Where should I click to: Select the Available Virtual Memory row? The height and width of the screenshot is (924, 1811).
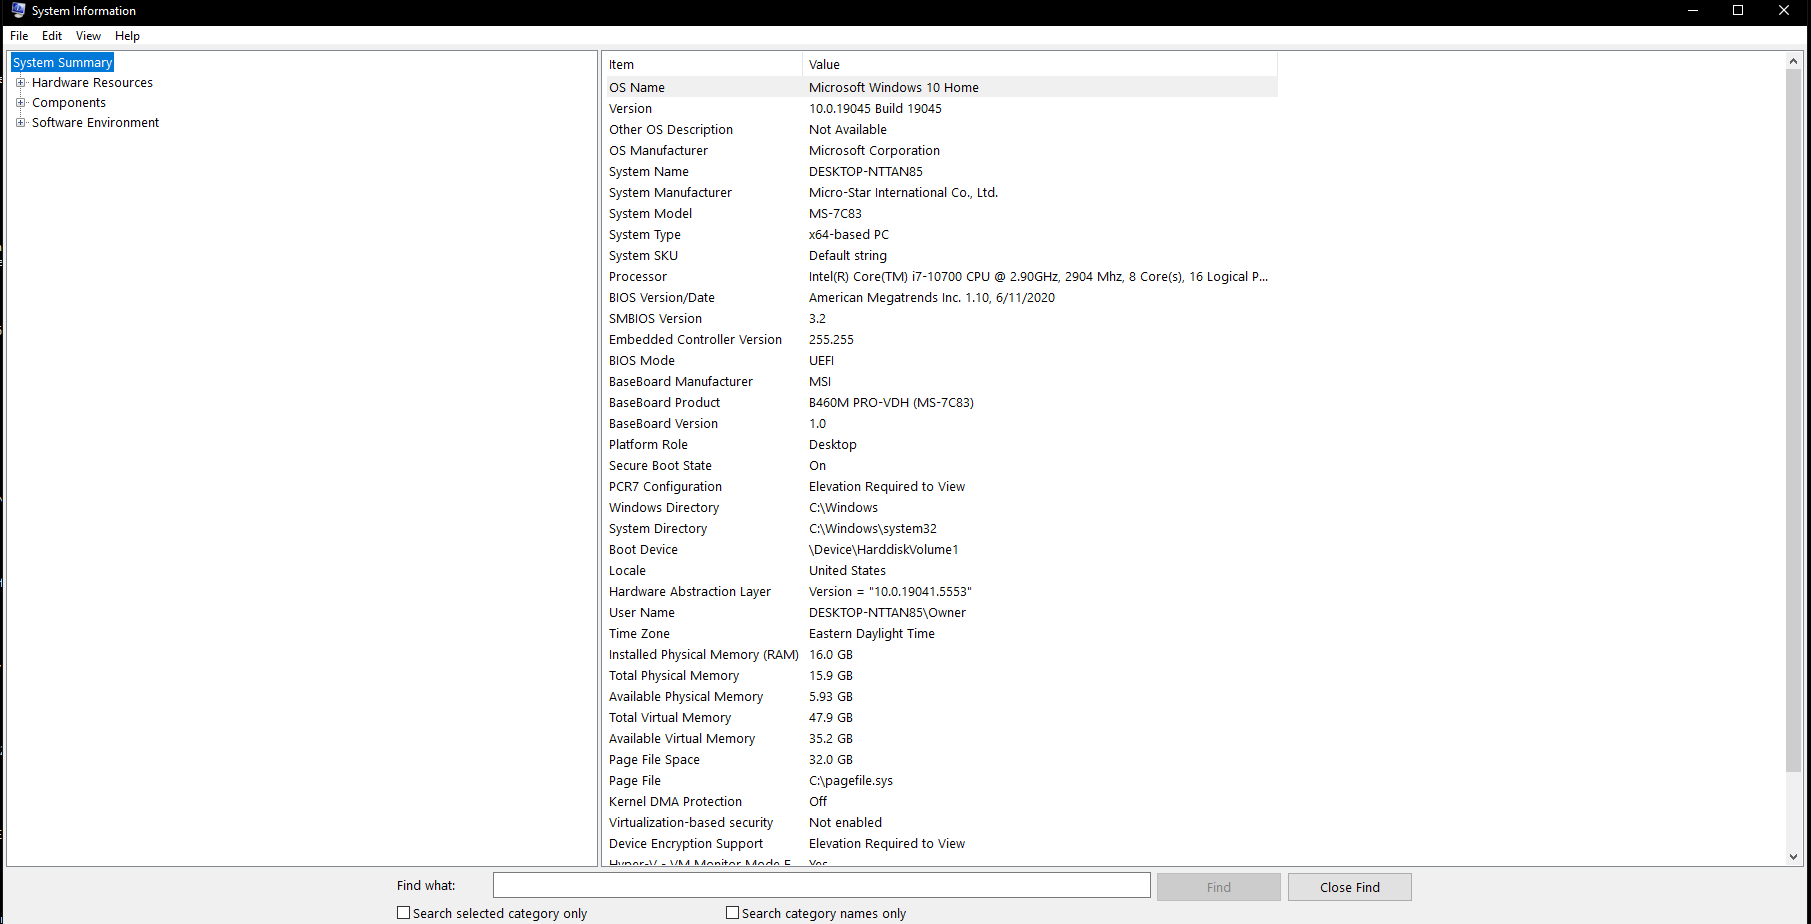pyautogui.click(x=942, y=738)
